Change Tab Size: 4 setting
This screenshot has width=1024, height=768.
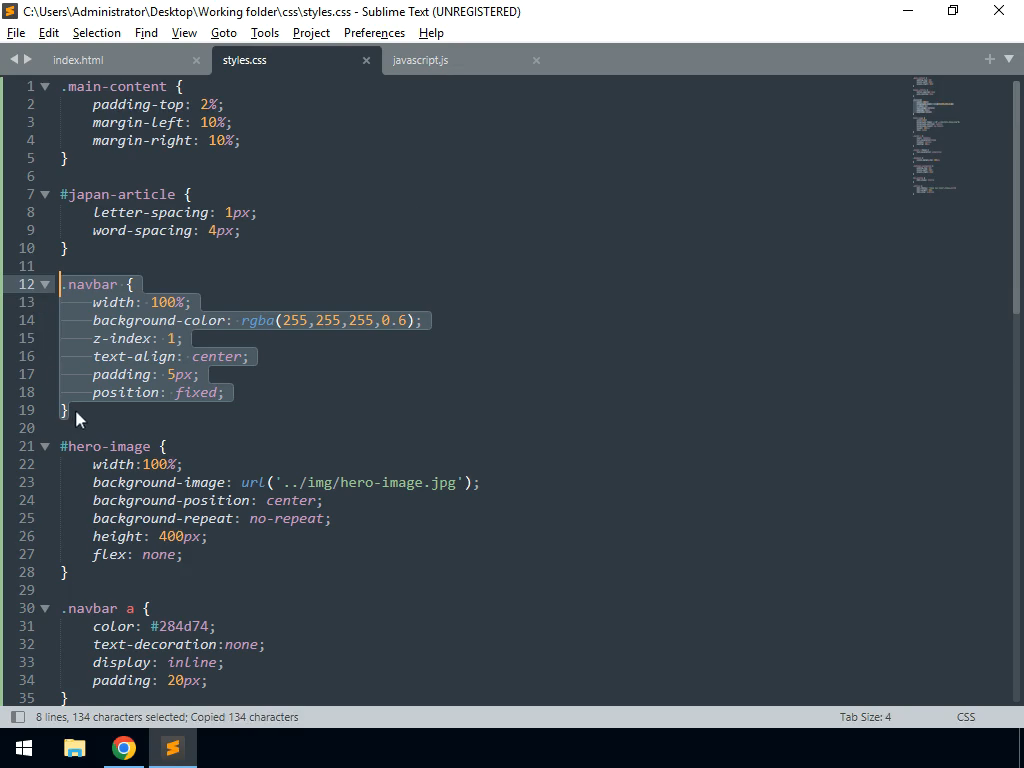click(x=865, y=717)
